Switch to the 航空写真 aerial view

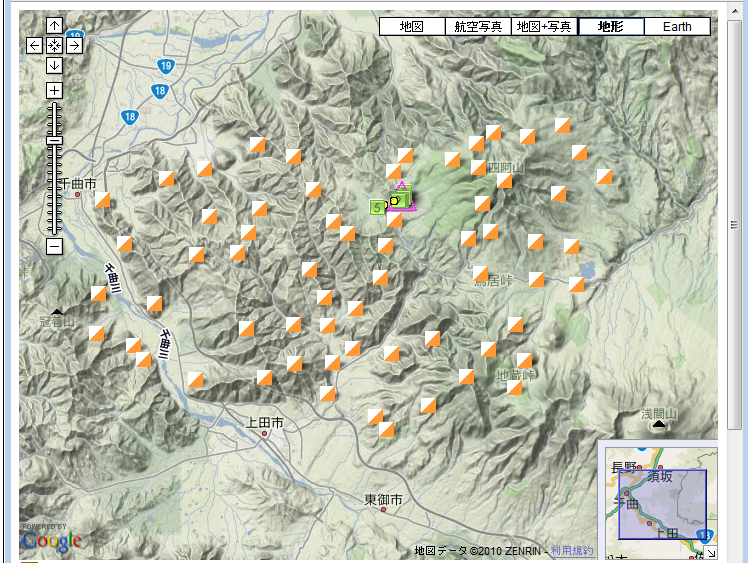(478, 26)
